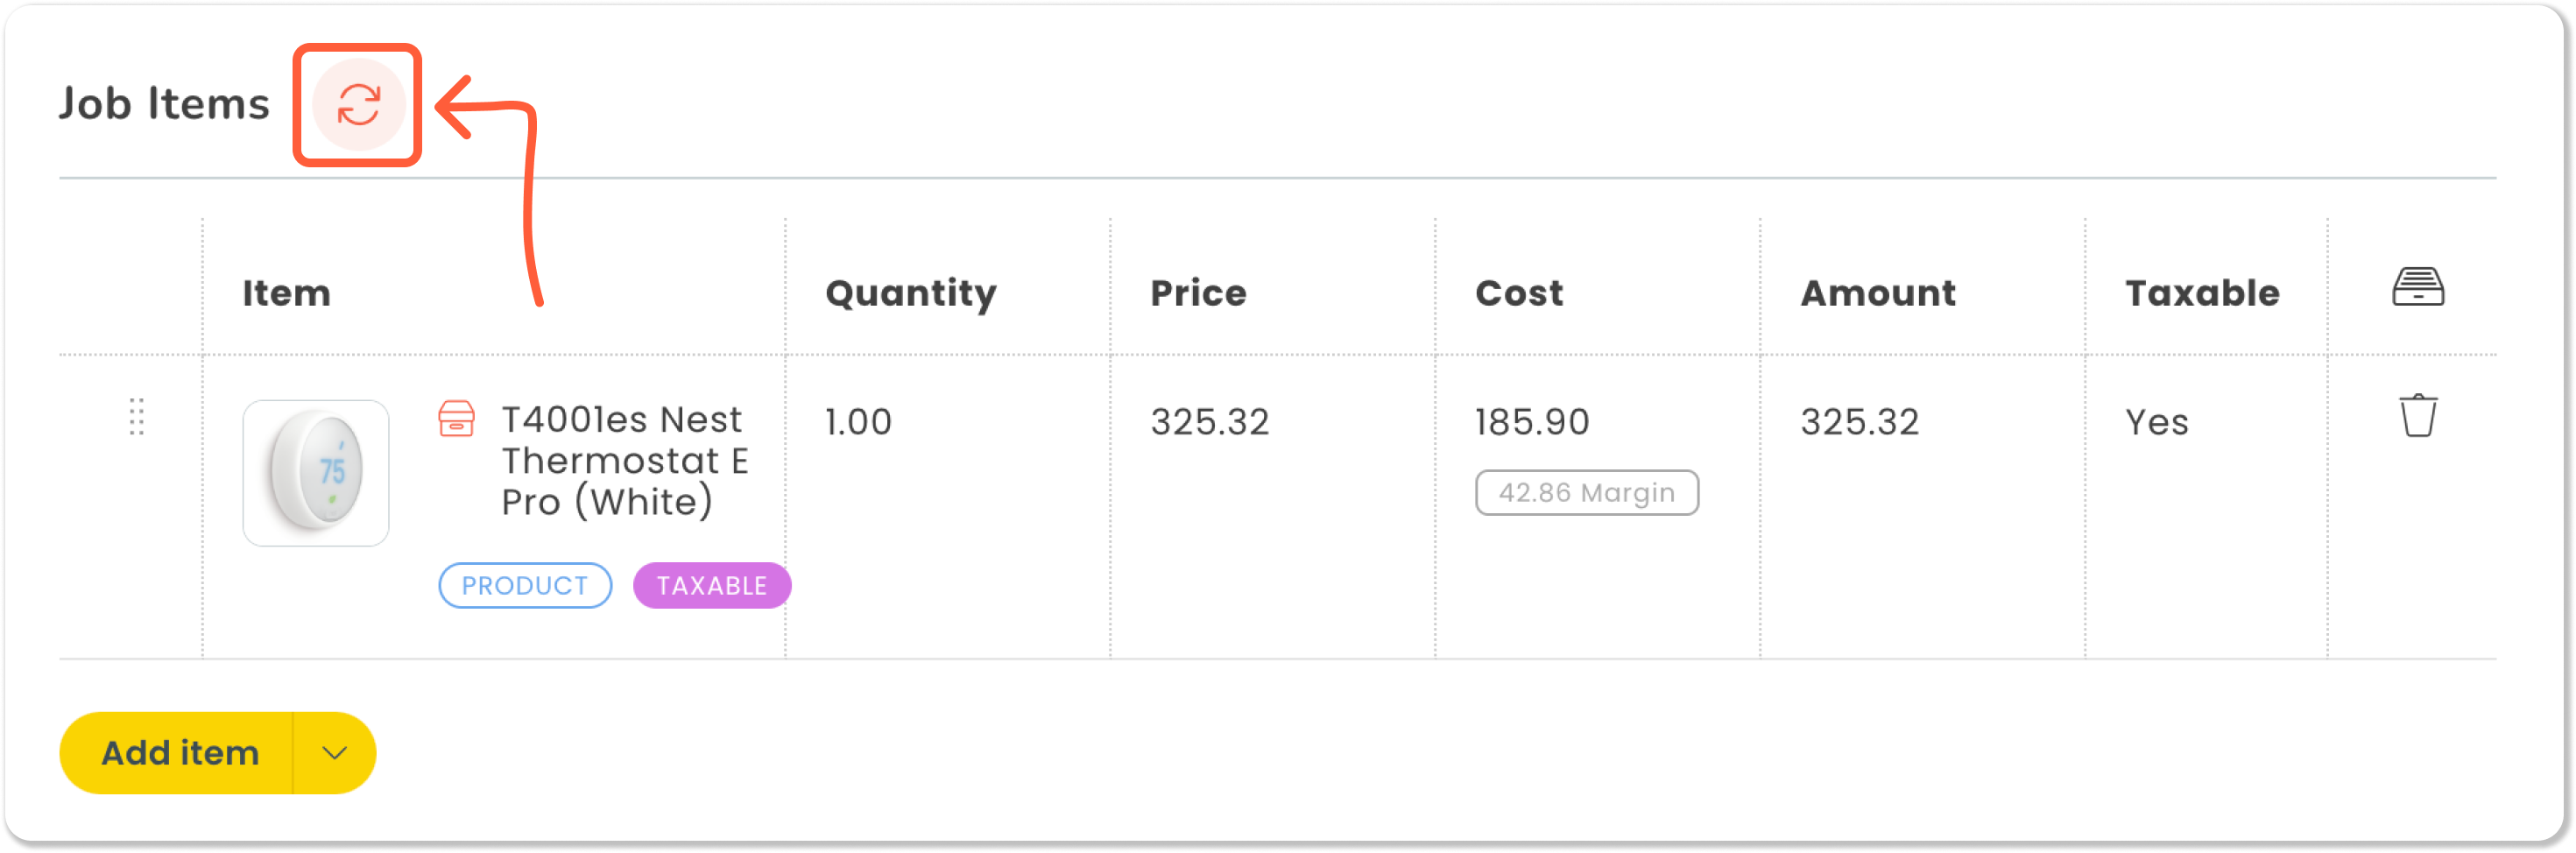Click the Item column header
Viewport: 2576px width, 853px height.
point(286,293)
